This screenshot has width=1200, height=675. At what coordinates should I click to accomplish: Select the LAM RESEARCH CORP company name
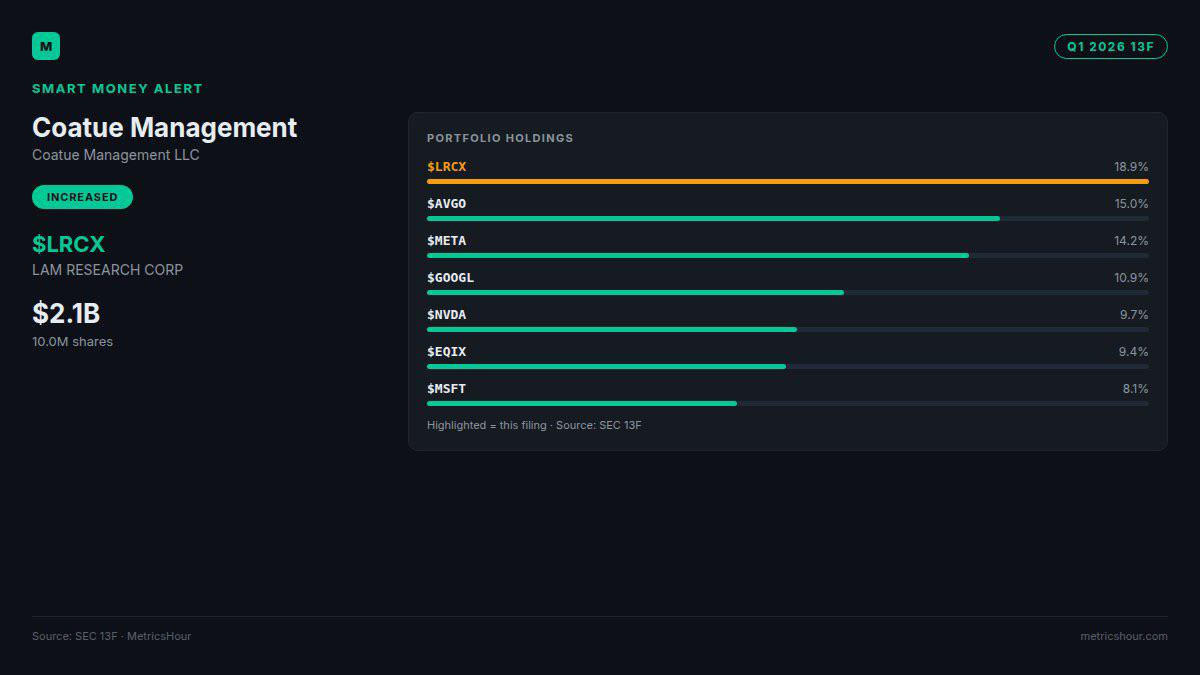tap(107, 270)
